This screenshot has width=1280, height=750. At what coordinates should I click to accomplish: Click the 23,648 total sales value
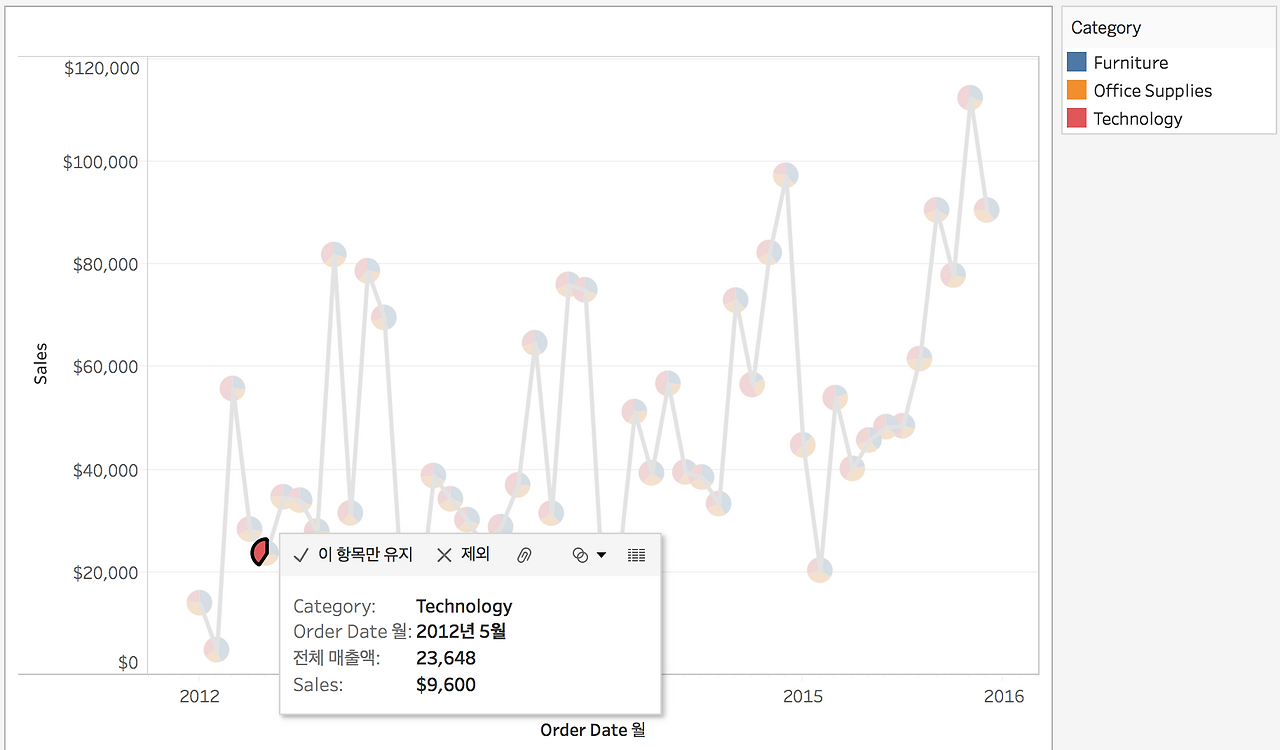click(x=446, y=658)
